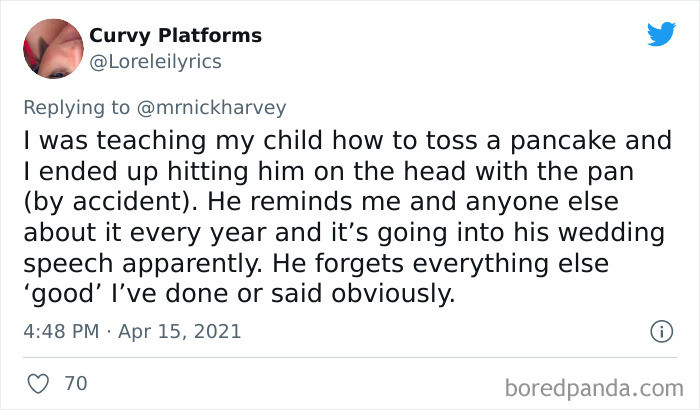The width and height of the screenshot is (700, 410).
Task: Open Curvy Platforms' profile picture
Action: point(53,49)
